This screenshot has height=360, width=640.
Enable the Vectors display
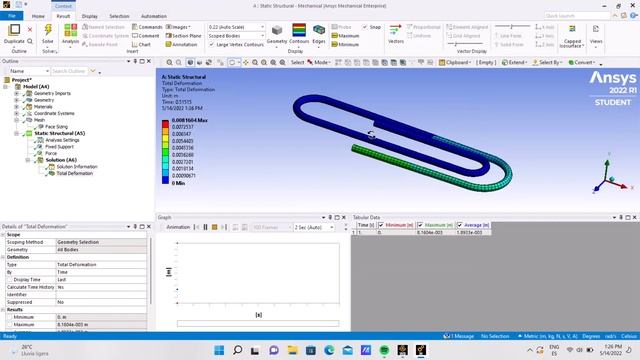(x=396, y=34)
